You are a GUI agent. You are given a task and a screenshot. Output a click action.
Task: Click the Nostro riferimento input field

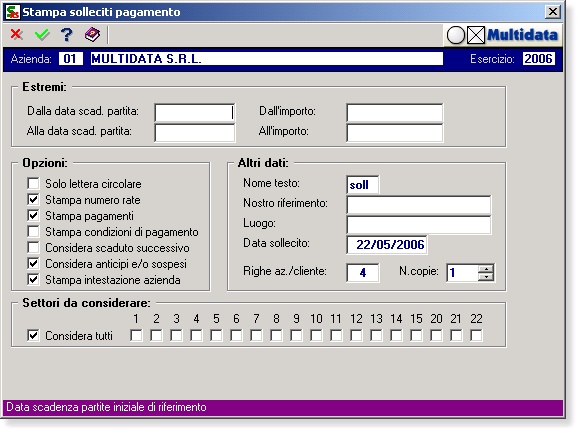click(x=419, y=205)
